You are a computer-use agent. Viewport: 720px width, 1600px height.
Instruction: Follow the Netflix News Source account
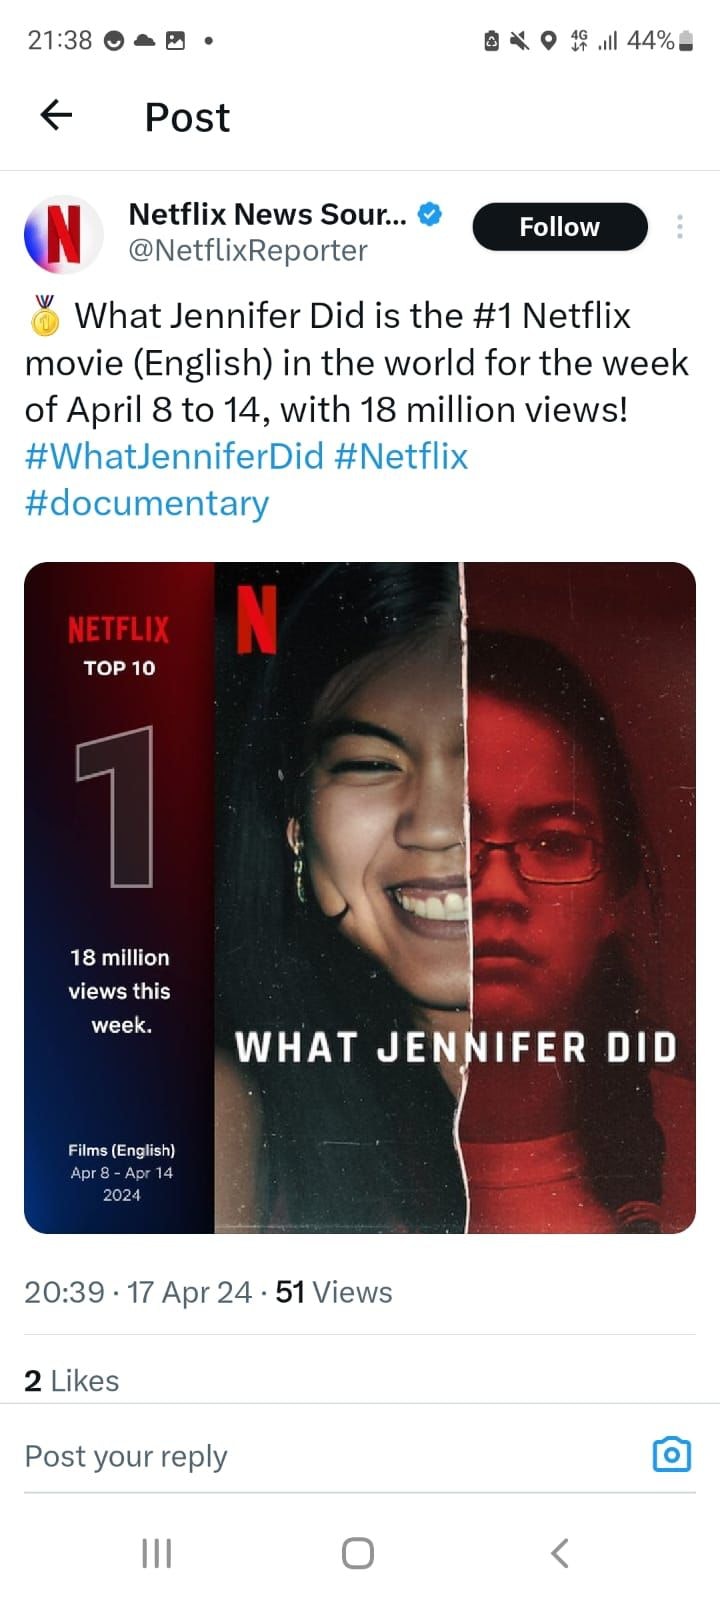pos(559,227)
